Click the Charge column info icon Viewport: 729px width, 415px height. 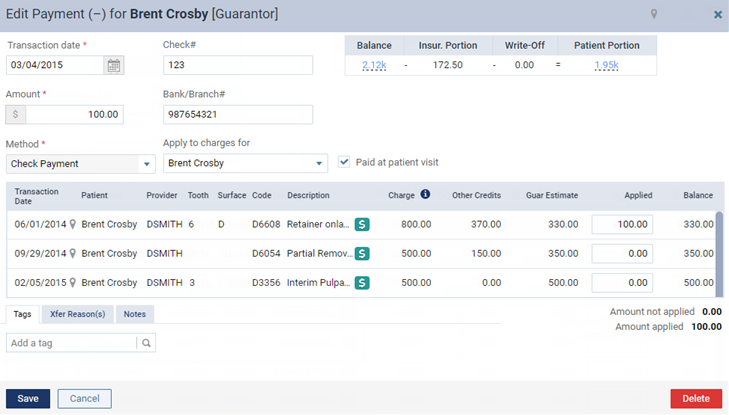point(425,194)
